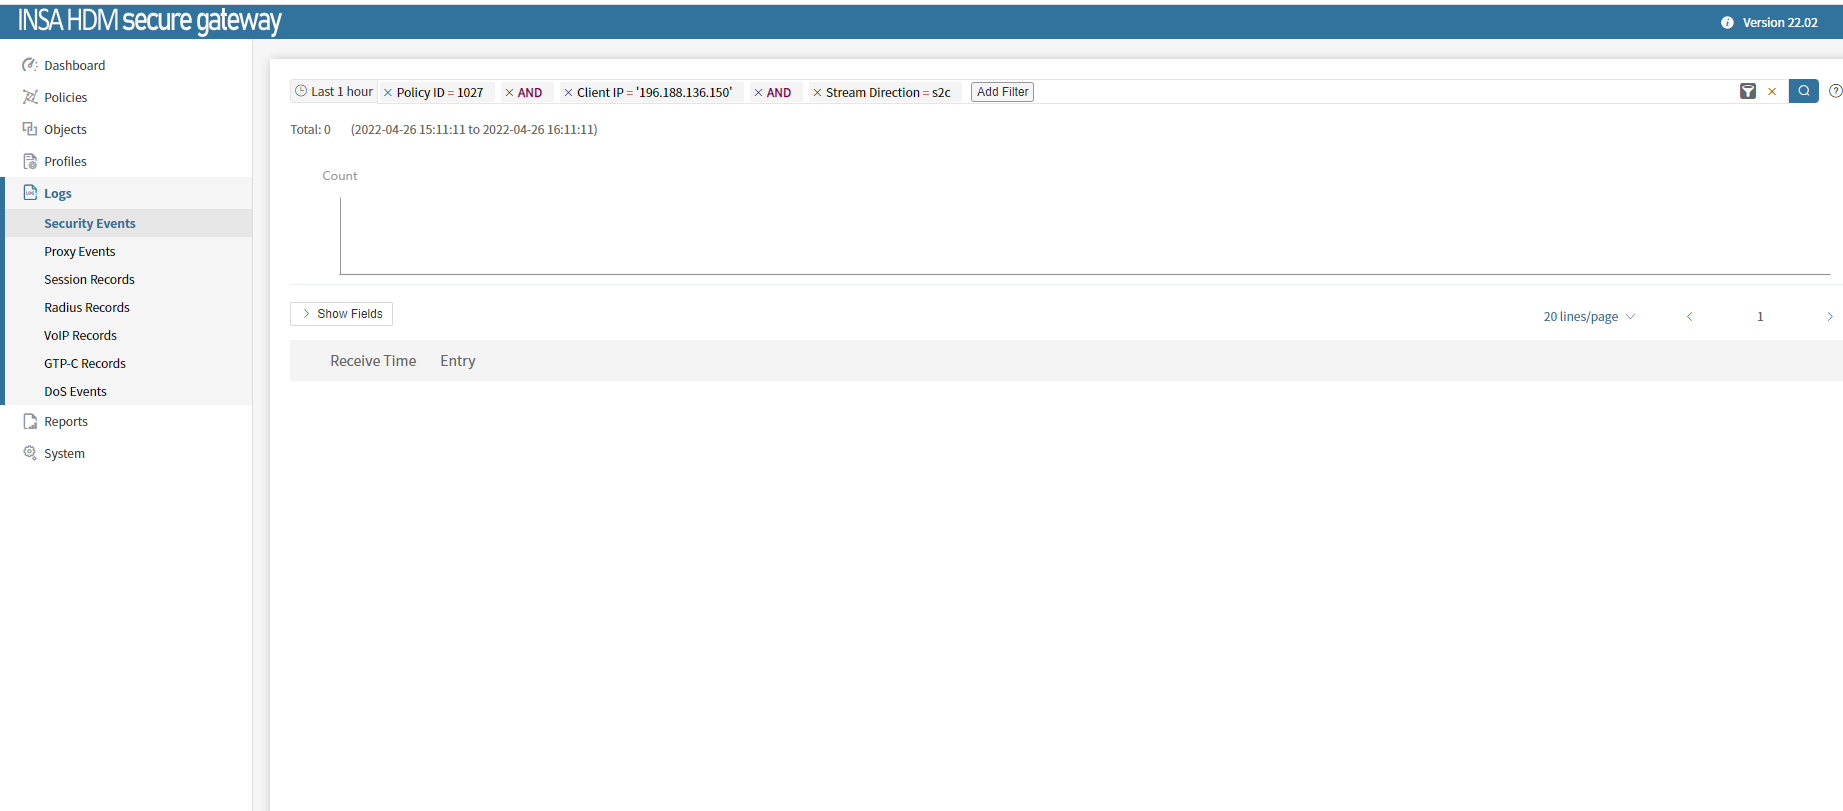Go to the previous results page

1689,317
